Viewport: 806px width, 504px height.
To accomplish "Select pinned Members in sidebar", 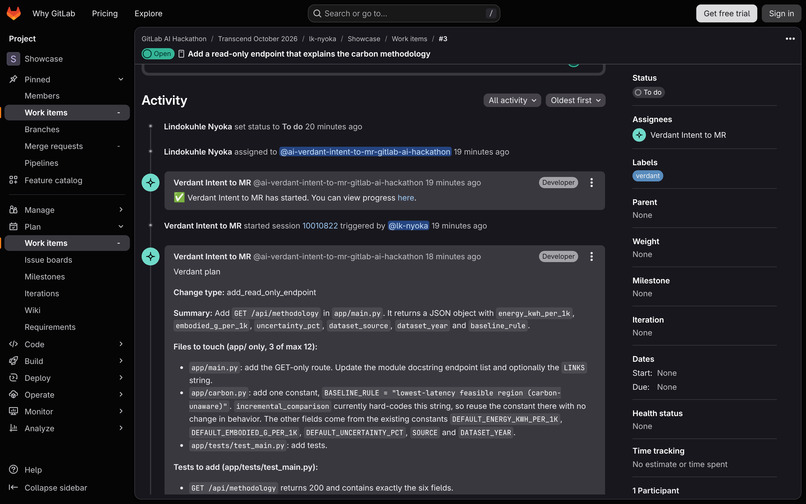I will click(x=42, y=96).
